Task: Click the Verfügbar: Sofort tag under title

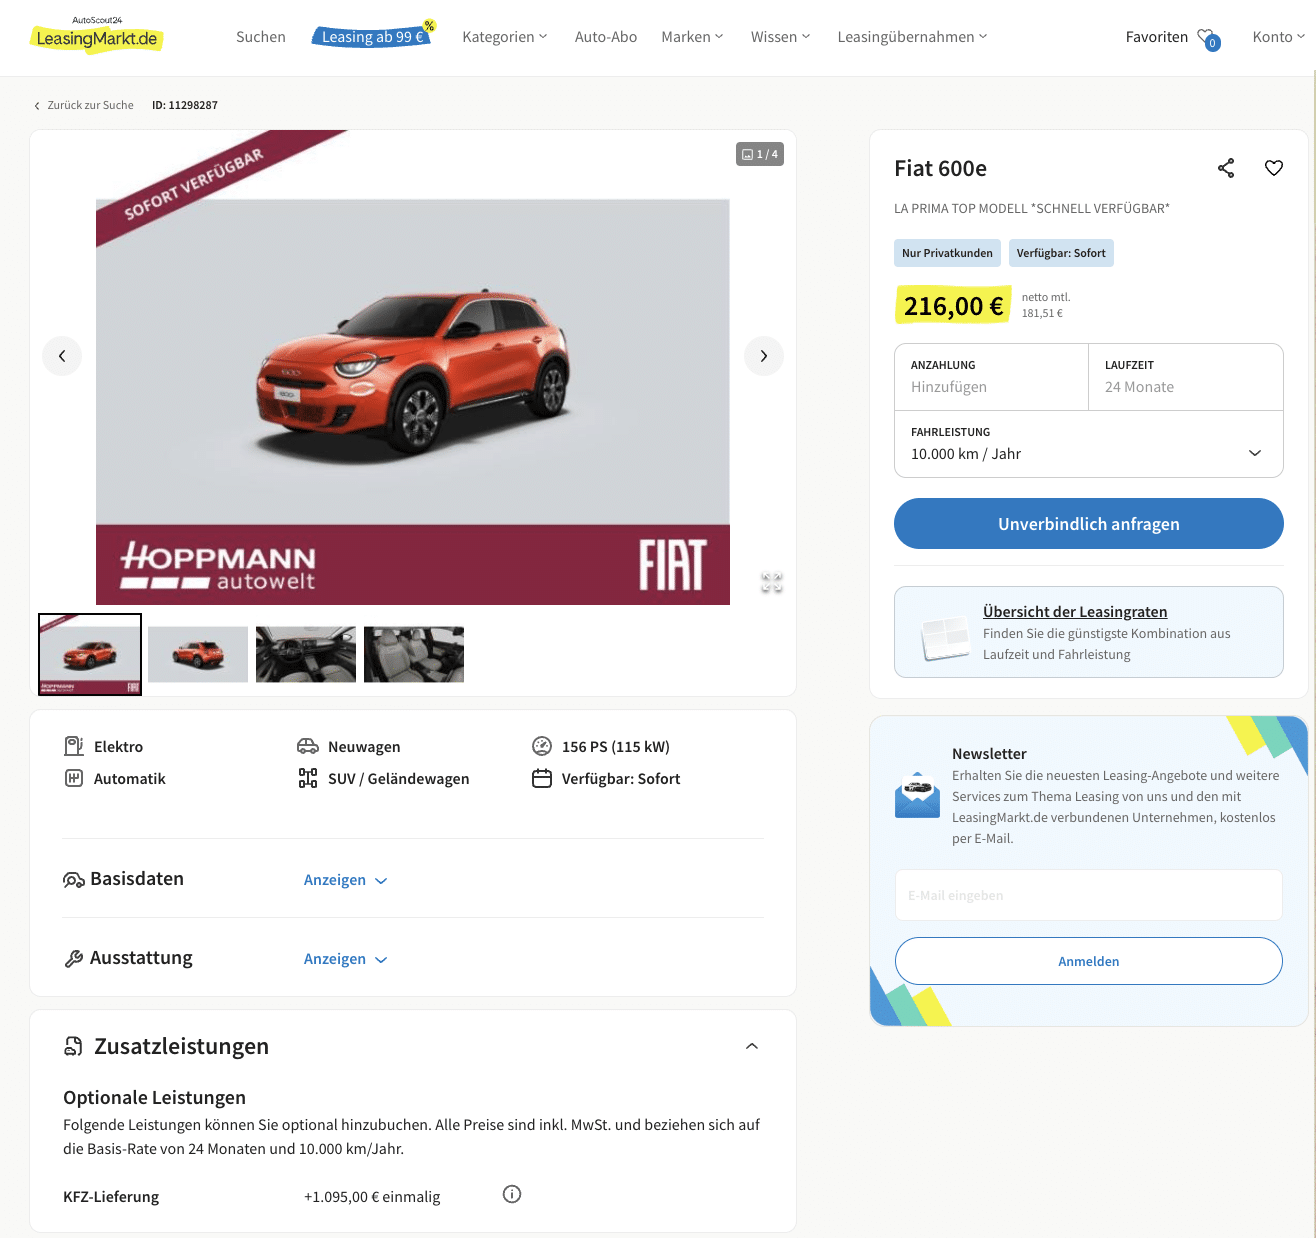Action: point(1061,253)
